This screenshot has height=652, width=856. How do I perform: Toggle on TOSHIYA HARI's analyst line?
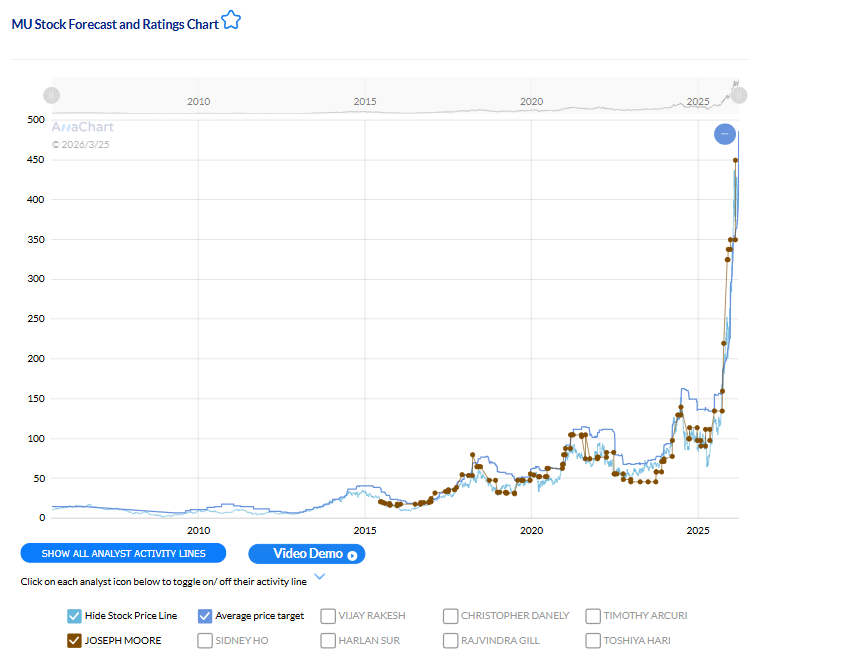(x=591, y=640)
